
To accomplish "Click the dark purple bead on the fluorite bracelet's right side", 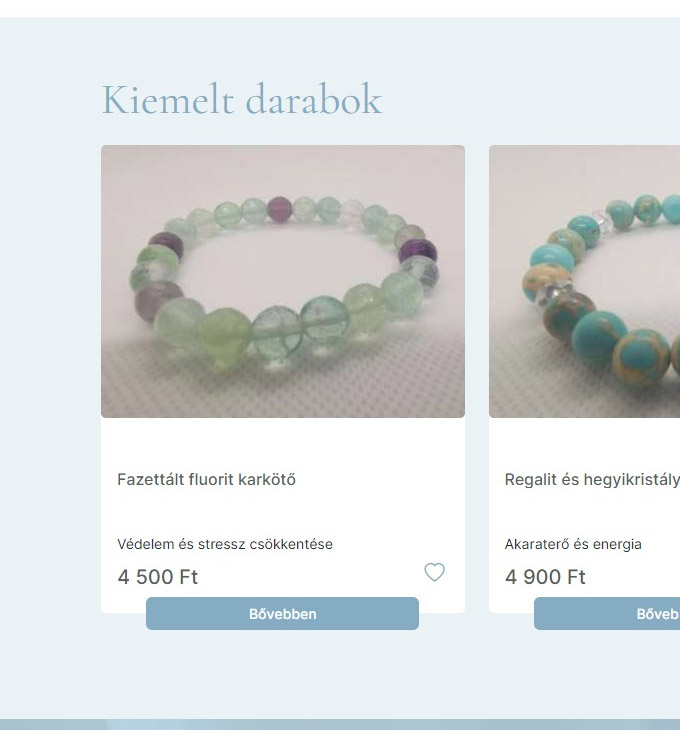I will pyautogui.click(x=417, y=252).
